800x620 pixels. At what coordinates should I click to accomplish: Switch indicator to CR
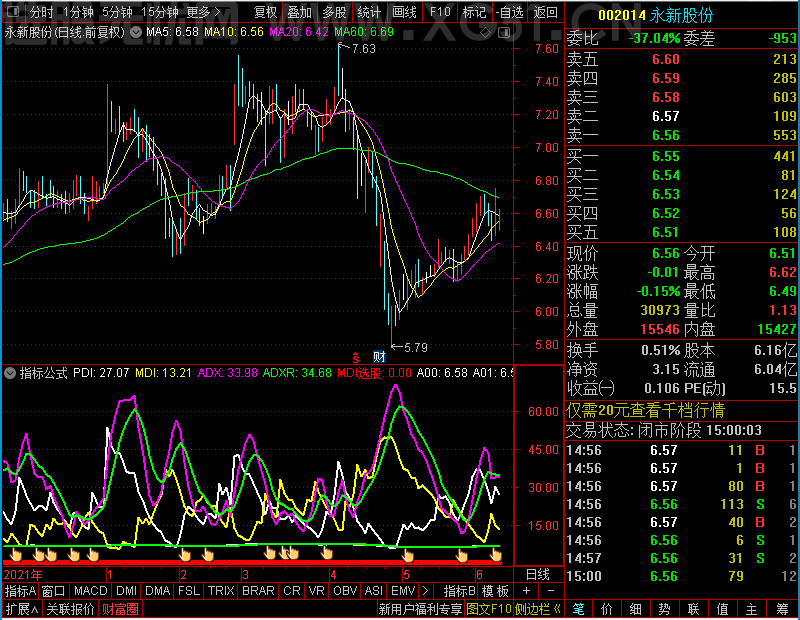tap(292, 591)
